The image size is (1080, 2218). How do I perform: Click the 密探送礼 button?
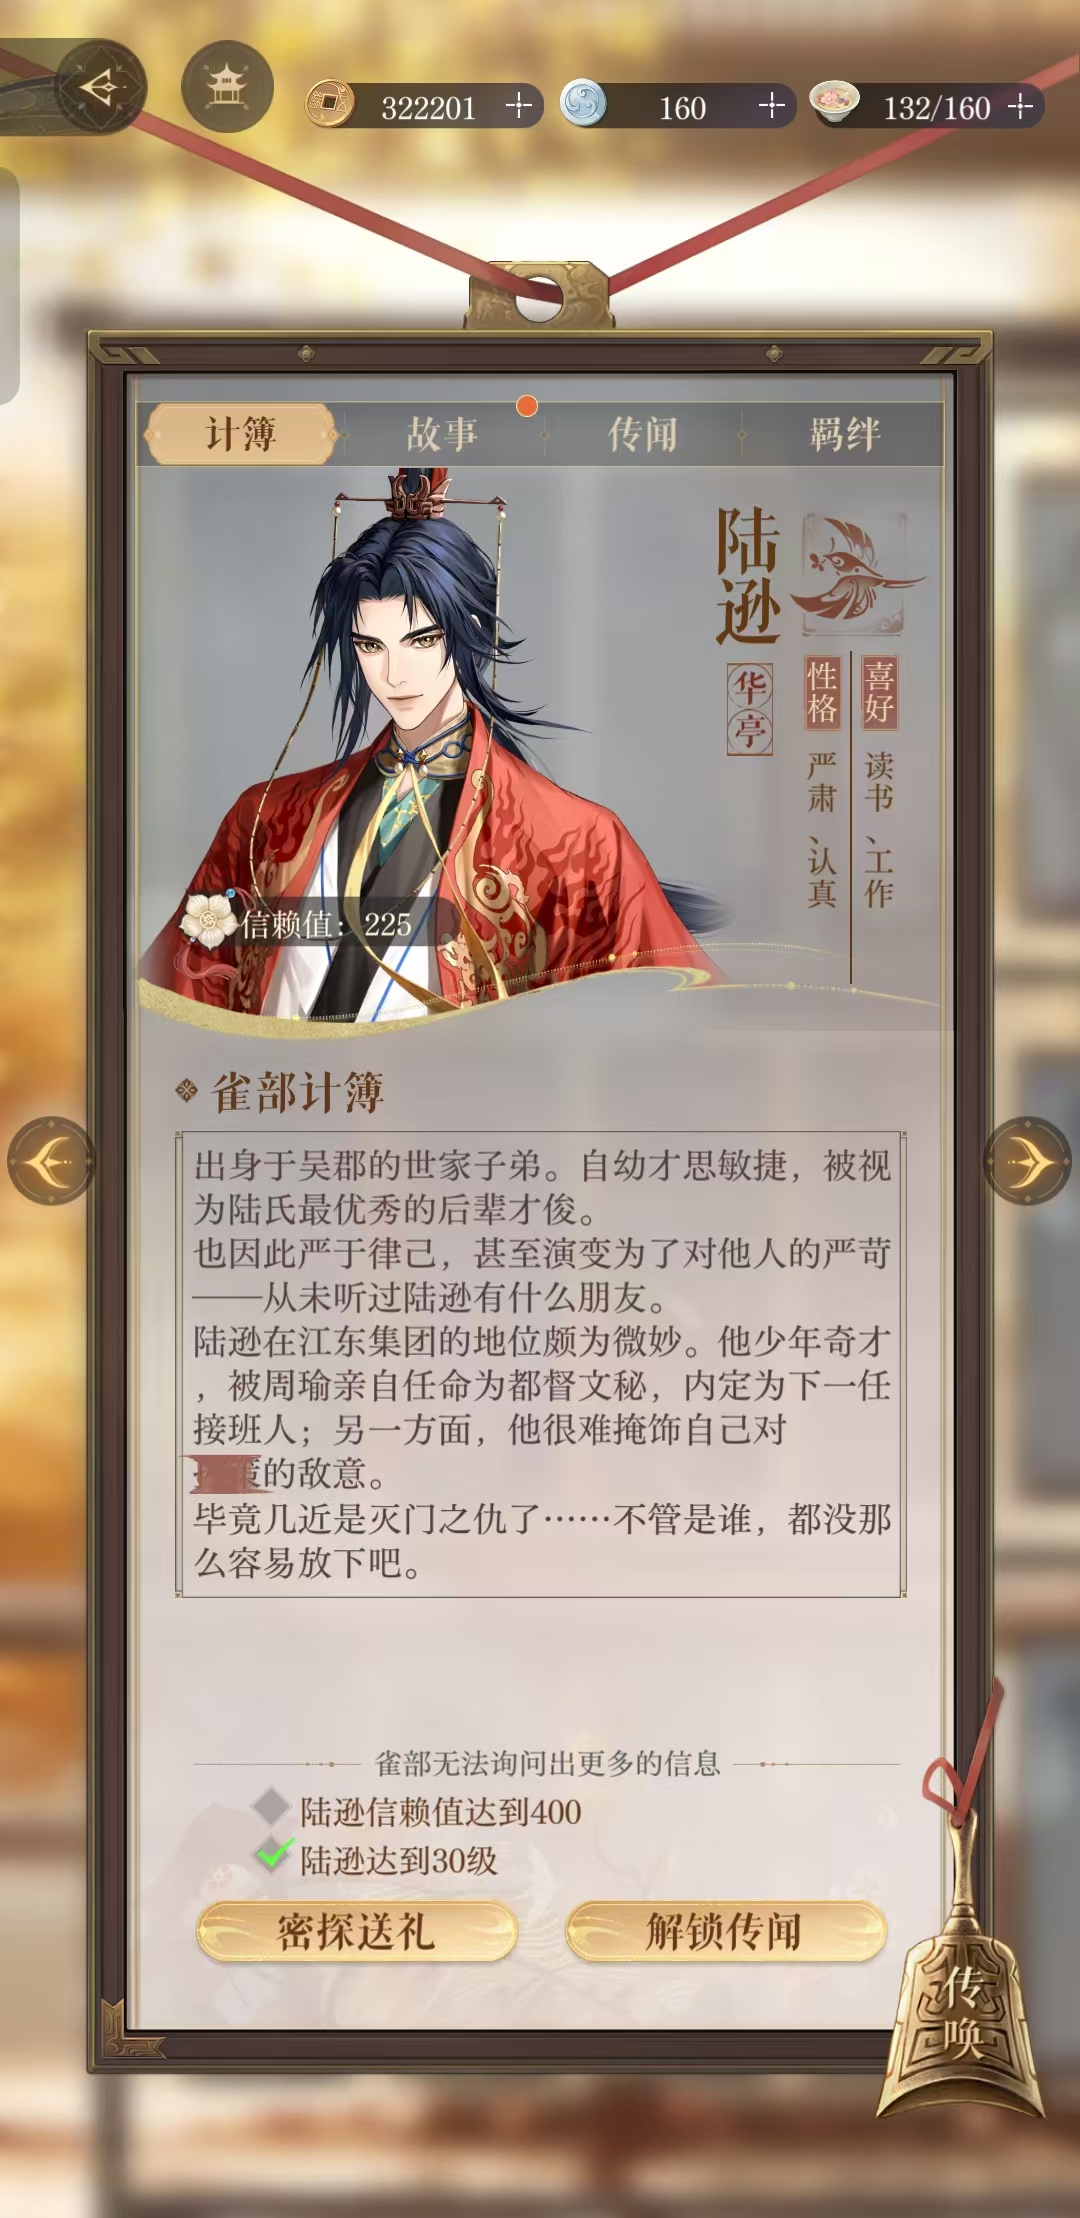[x=356, y=1931]
